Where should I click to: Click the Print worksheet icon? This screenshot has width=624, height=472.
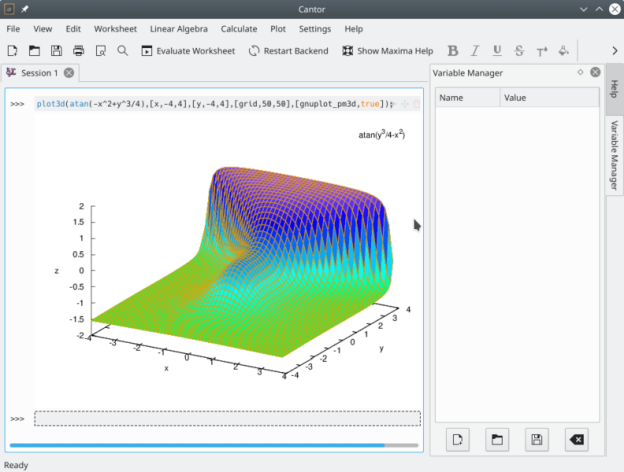click(78, 50)
